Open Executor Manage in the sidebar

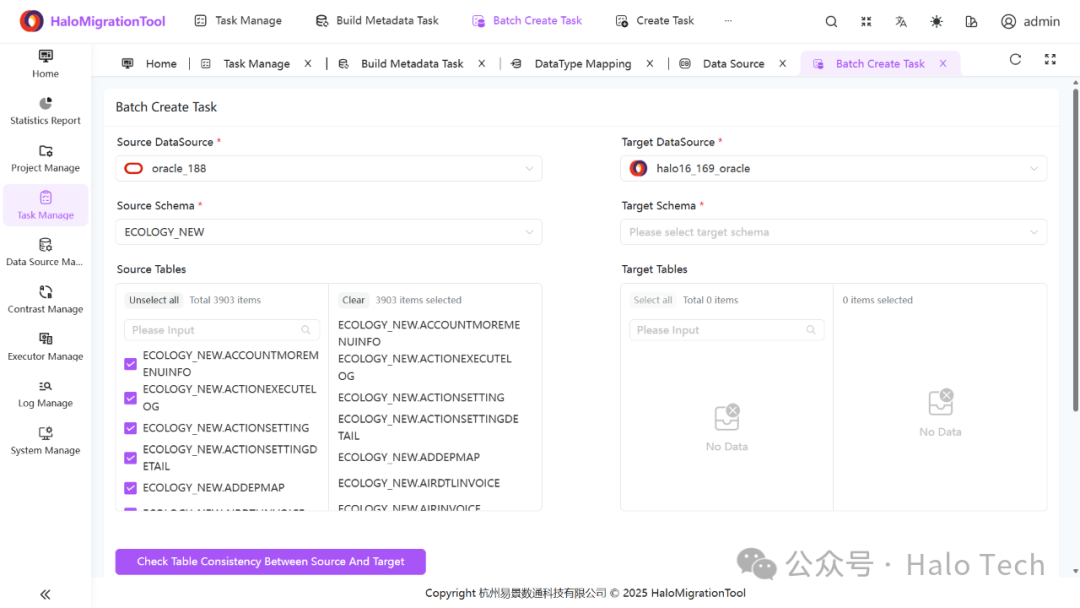45,346
